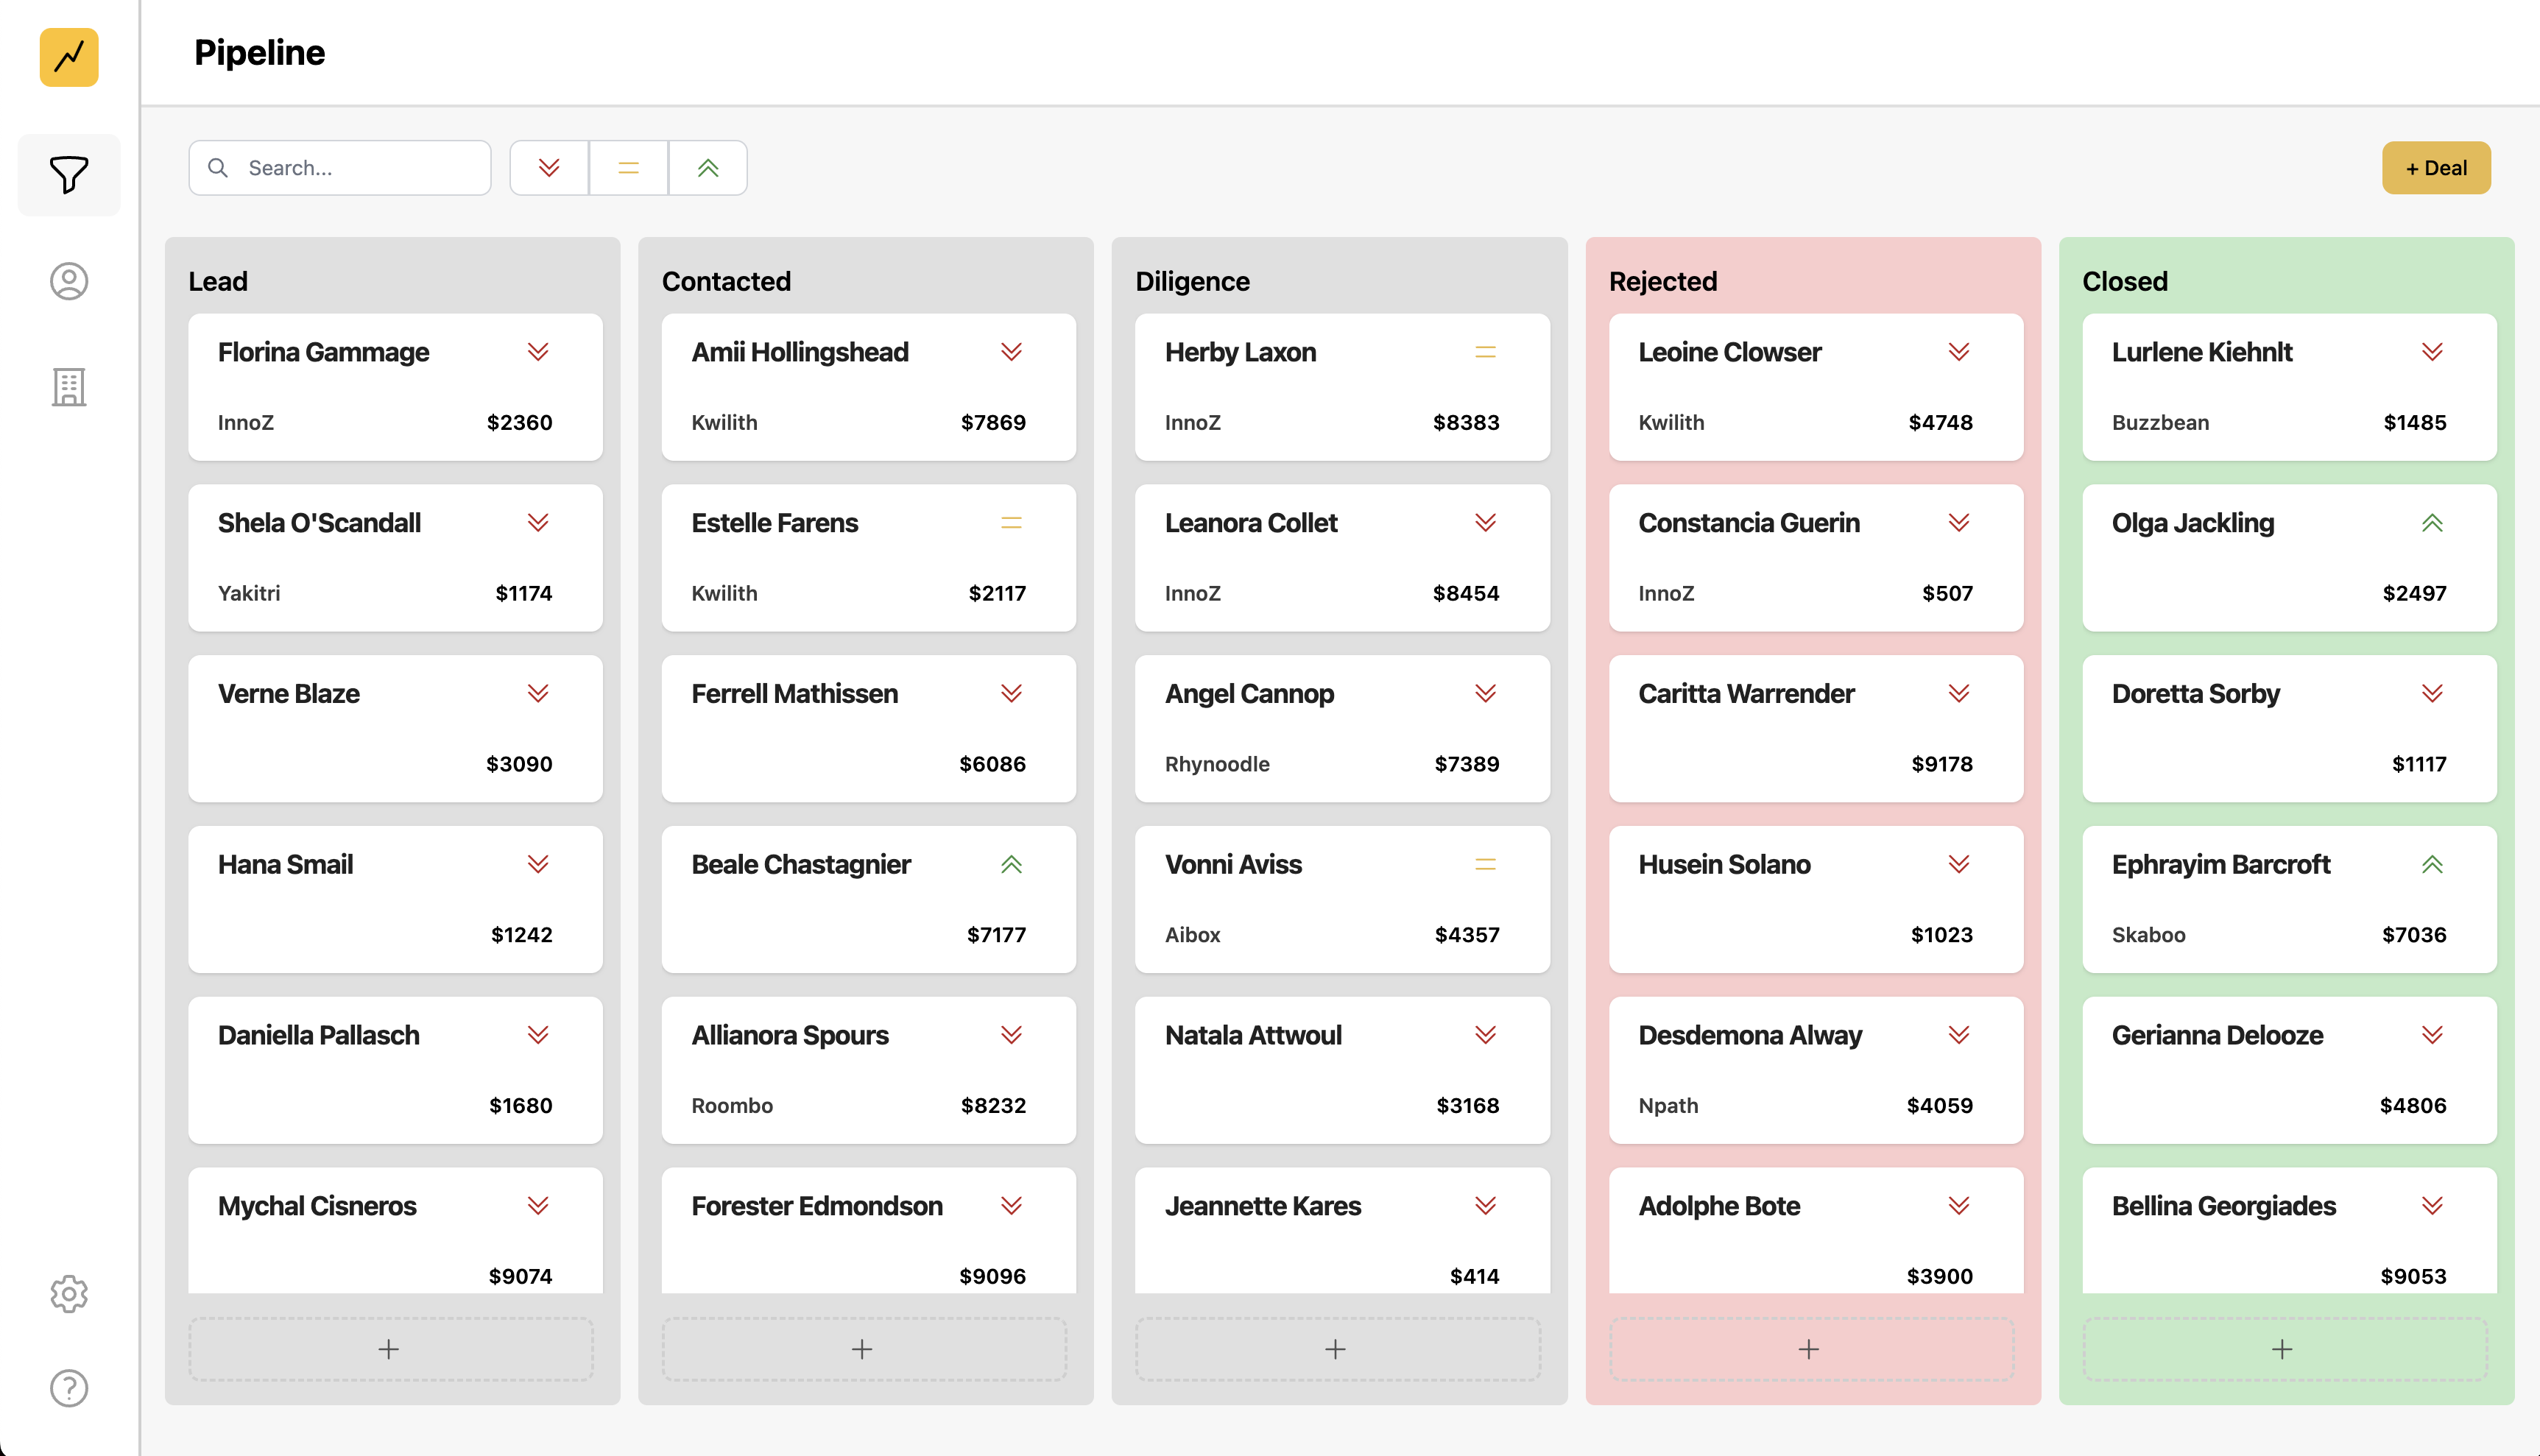Image resolution: width=2540 pixels, height=1456 pixels.
Task: Click priority icon on Hana Smail card
Action: (538, 864)
